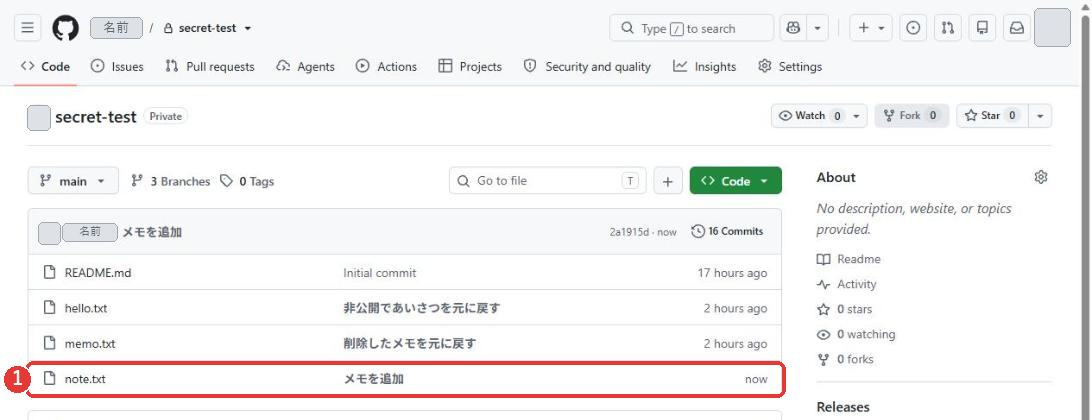This screenshot has width=1092, height=420.
Task: Open the Pull requests icon in header
Action: click(947, 28)
